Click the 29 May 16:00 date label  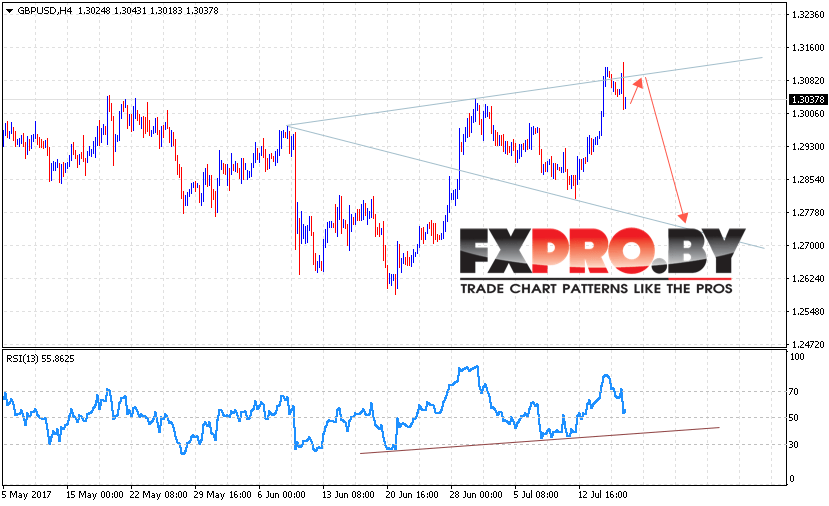[x=223, y=495]
